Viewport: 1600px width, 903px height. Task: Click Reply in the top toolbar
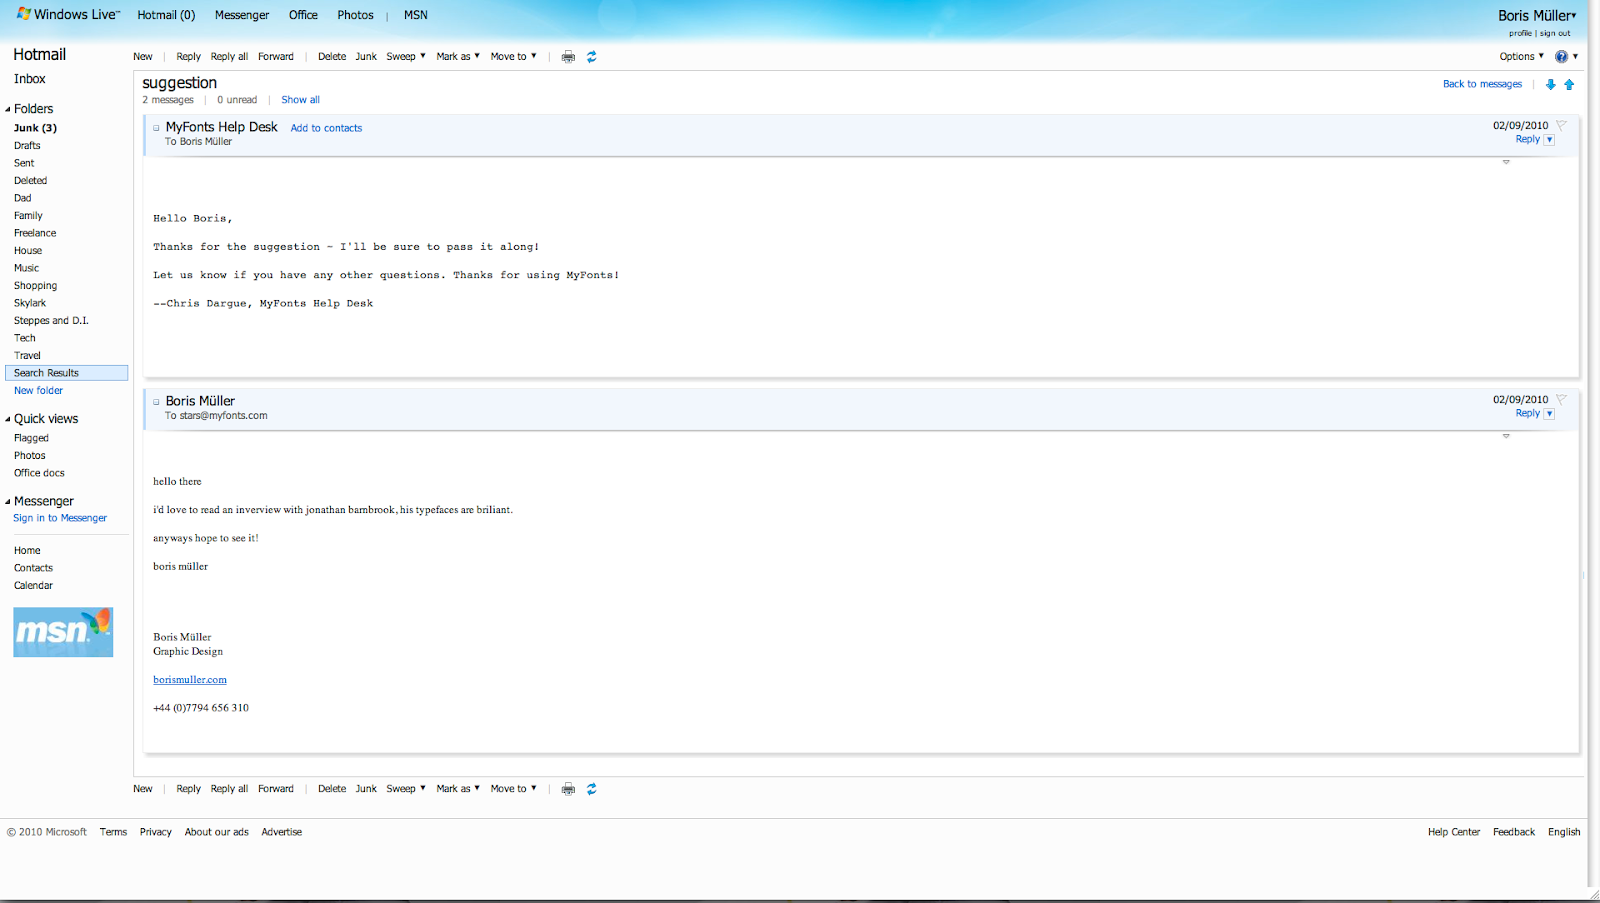coord(188,57)
